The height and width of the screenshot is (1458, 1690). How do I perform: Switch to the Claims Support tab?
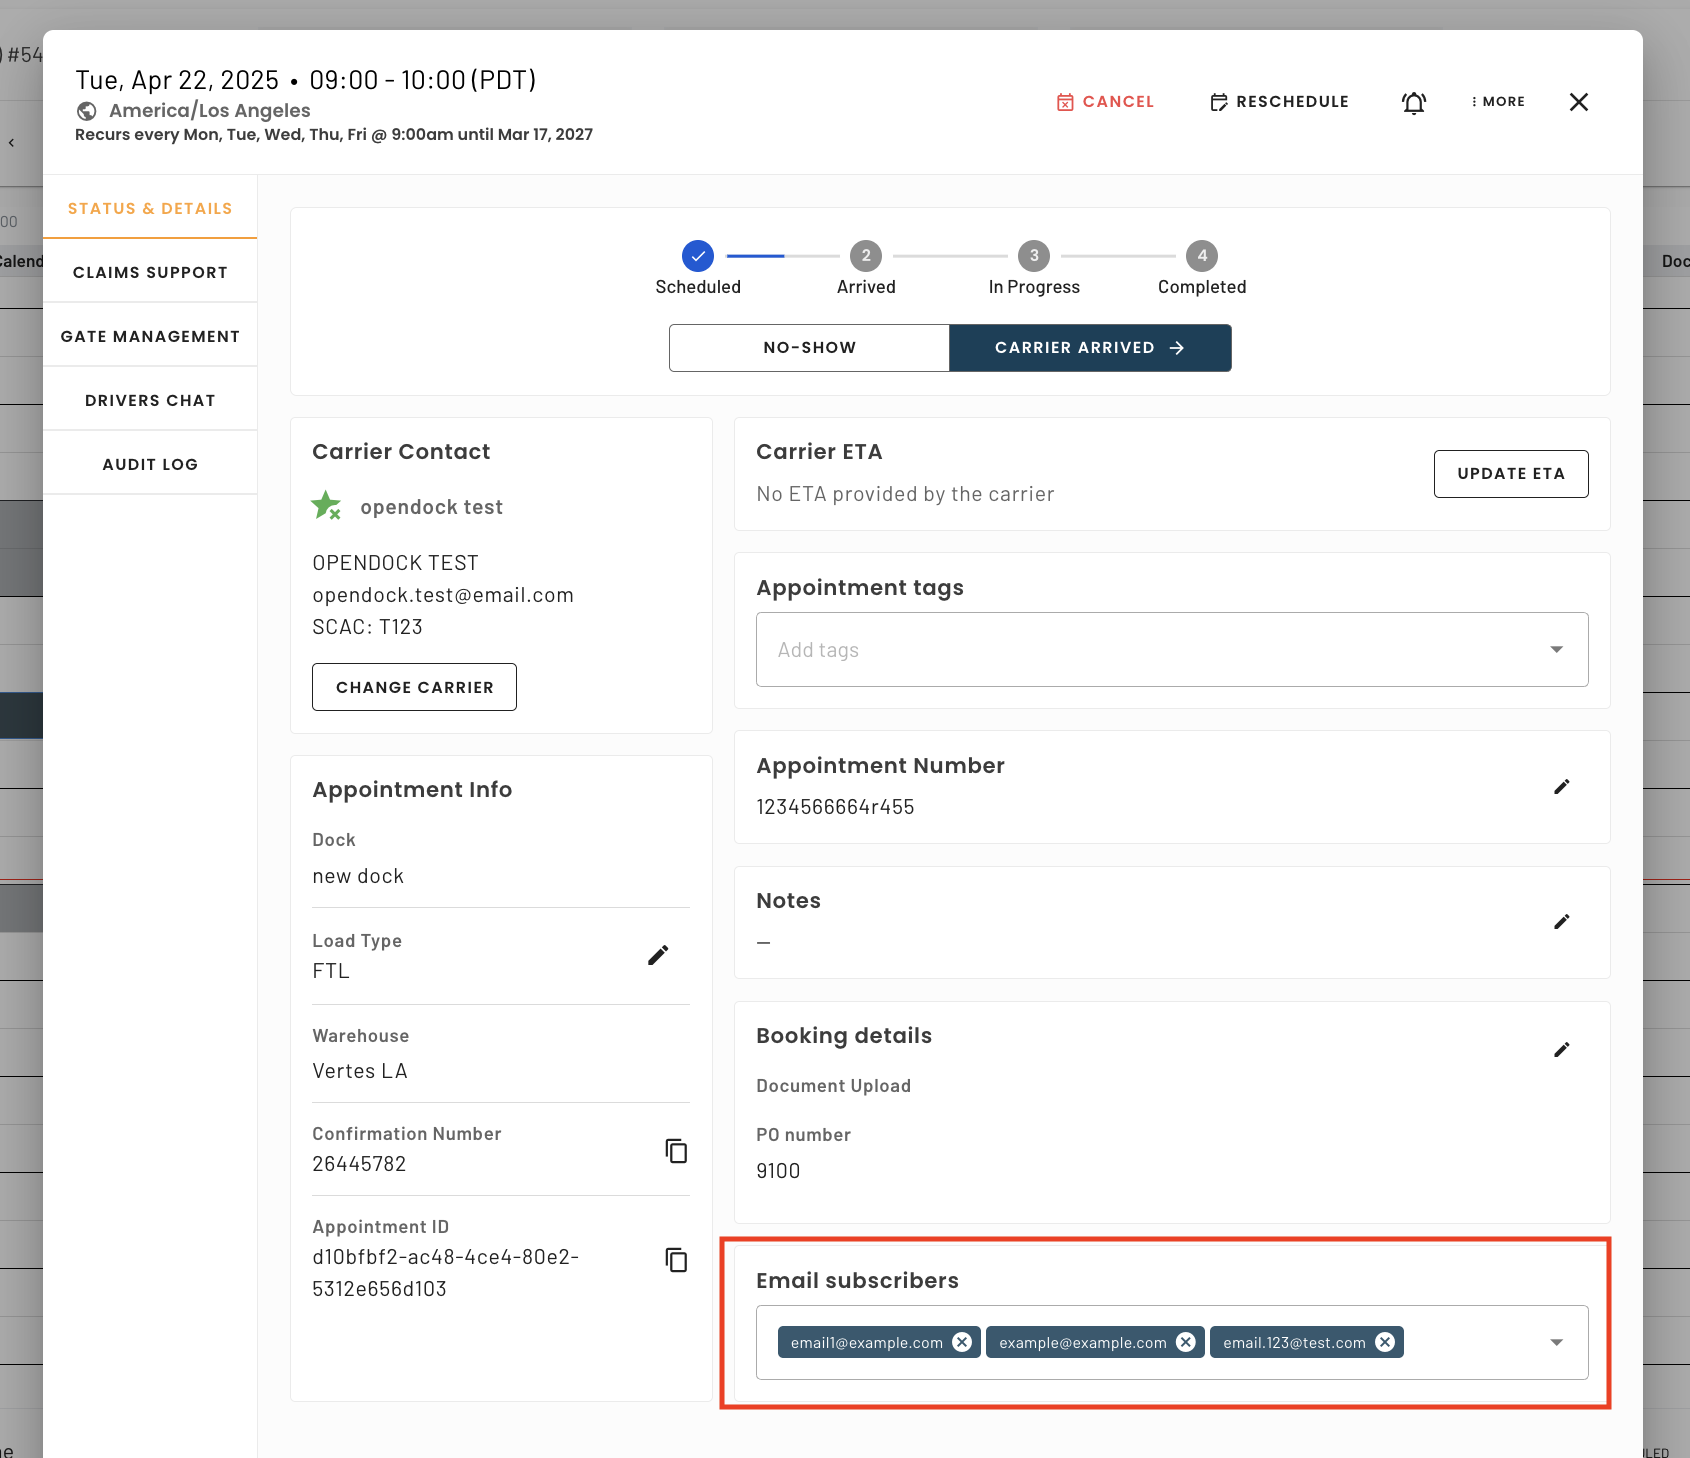pyautogui.click(x=150, y=272)
